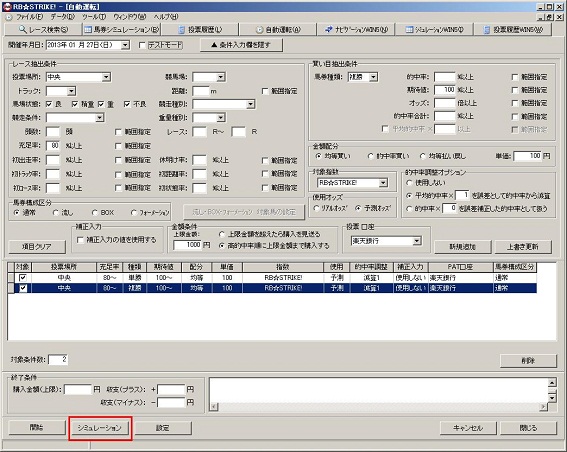Open the 重量種別 dropdown
The height and width of the screenshot is (452, 567).
click(x=221, y=118)
